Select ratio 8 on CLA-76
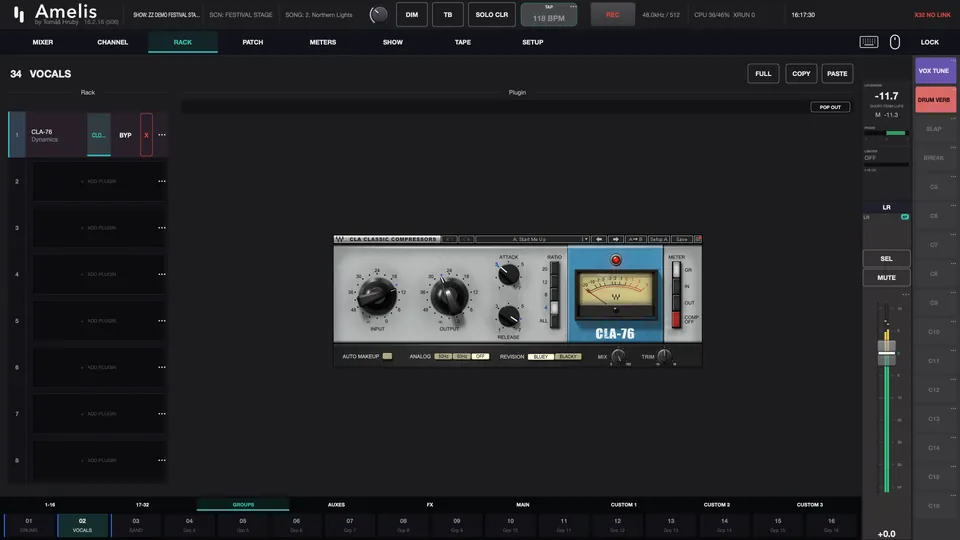Screen dimensions: 960x540 (554, 294)
